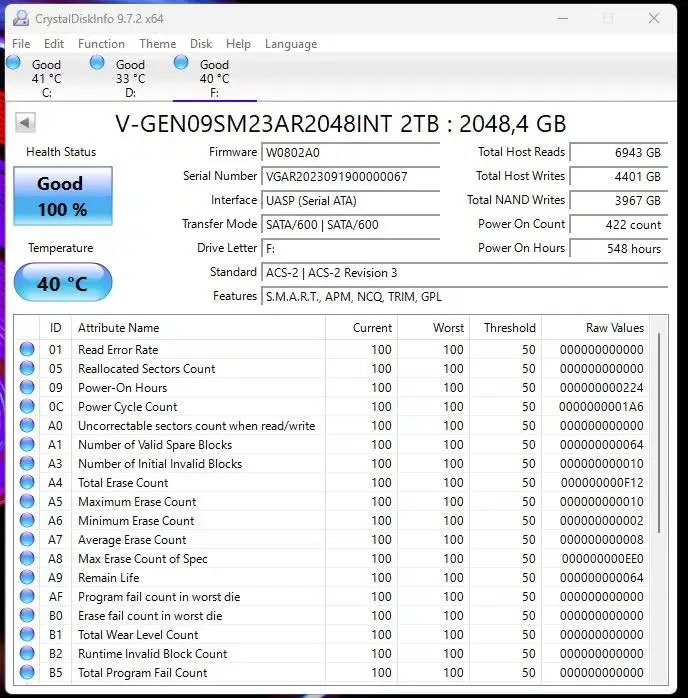688x698 pixels.
Task: Click the Total Host Reads value 6943 GB
Action: tap(619, 153)
